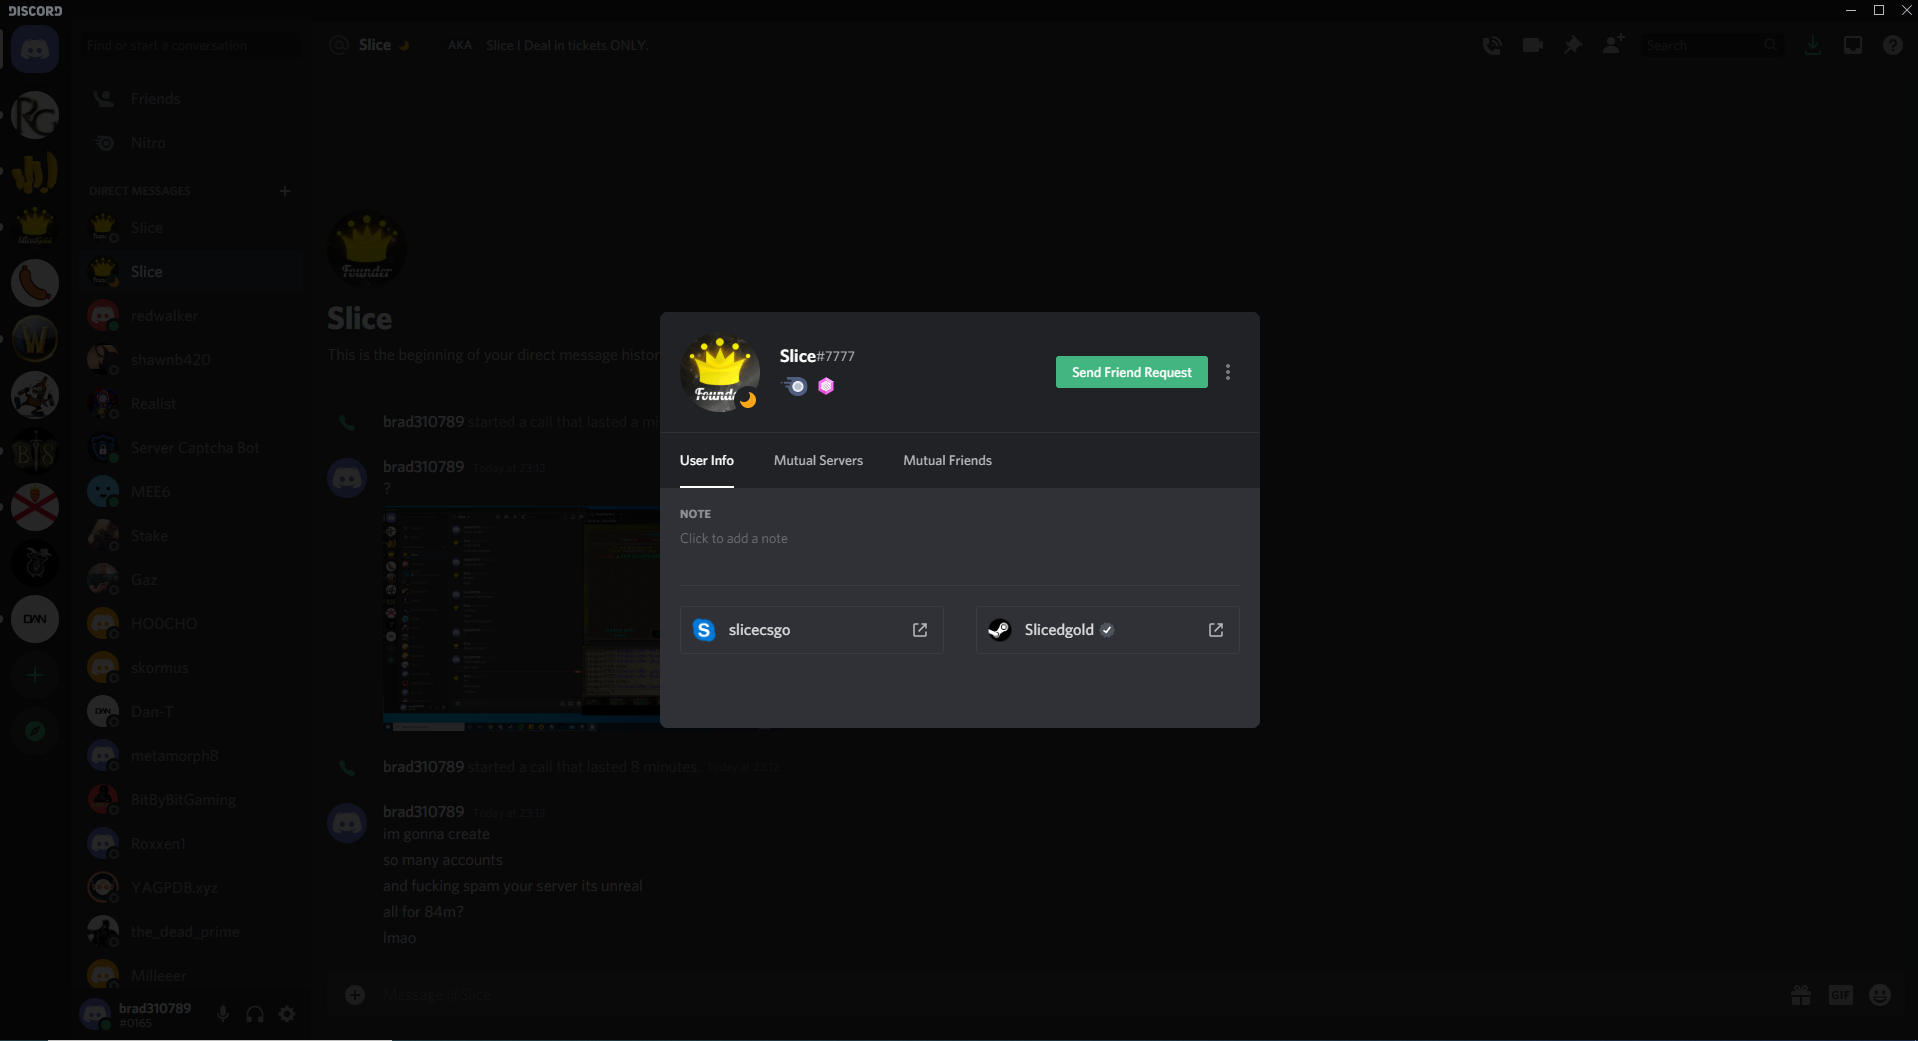Click the HypeSquad badge on Slice's profile

point(795,386)
